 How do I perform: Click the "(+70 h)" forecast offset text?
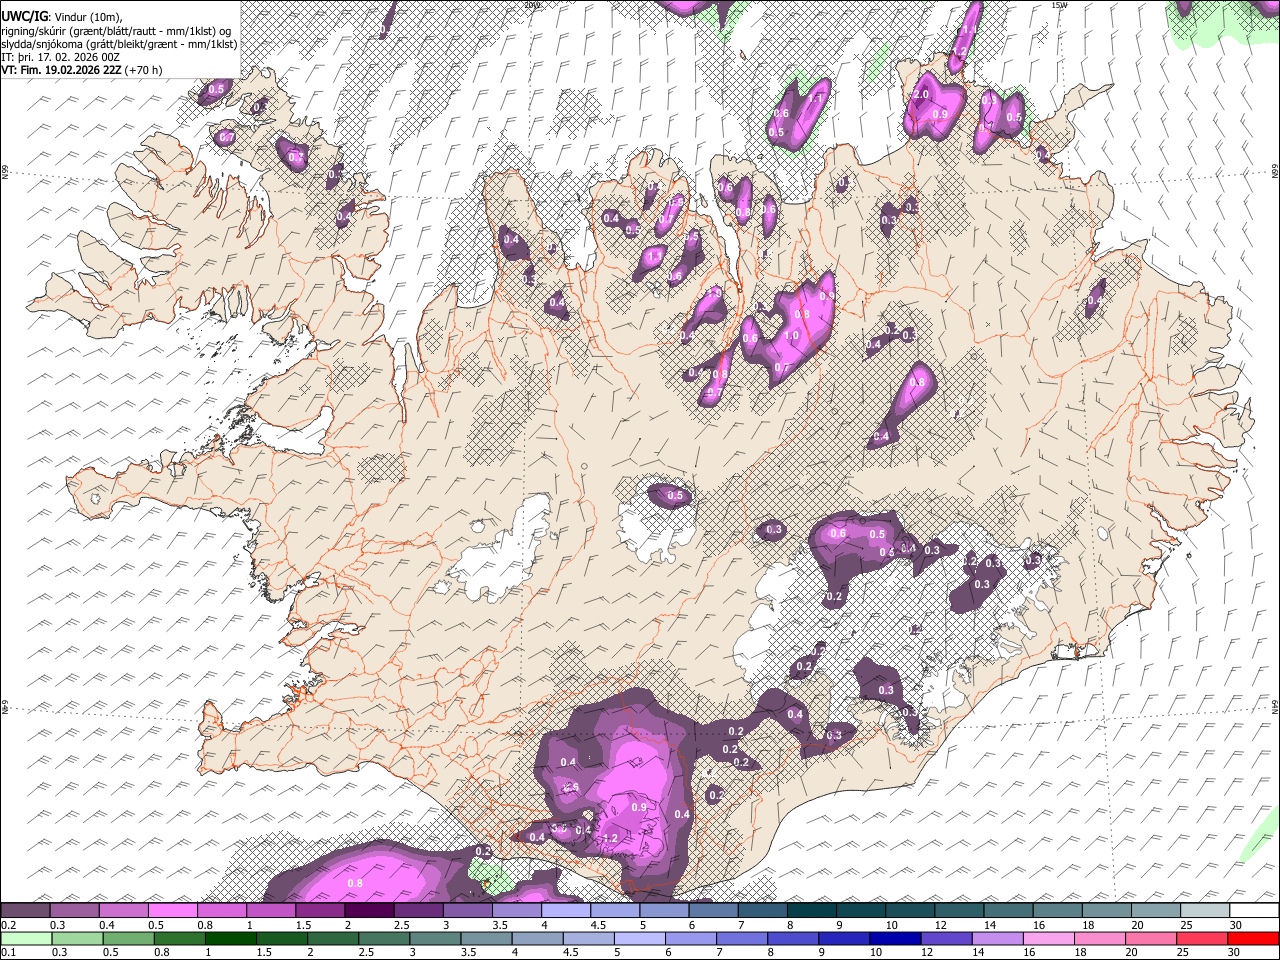[145, 70]
